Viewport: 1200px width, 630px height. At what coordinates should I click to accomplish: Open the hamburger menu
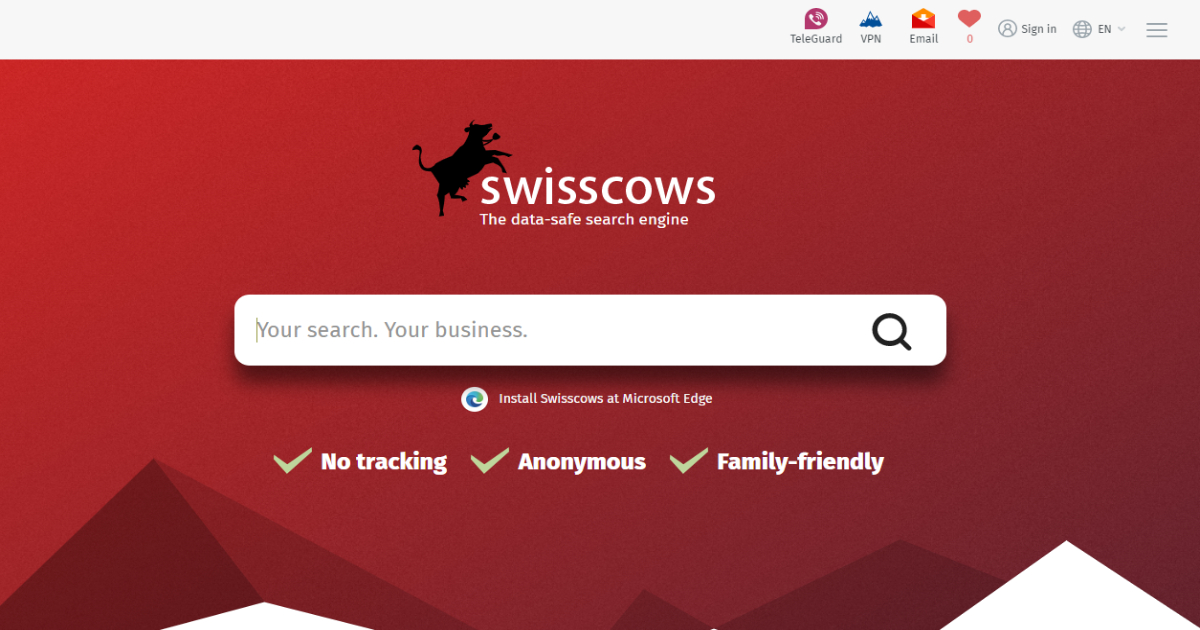pyautogui.click(x=1157, y=30)
